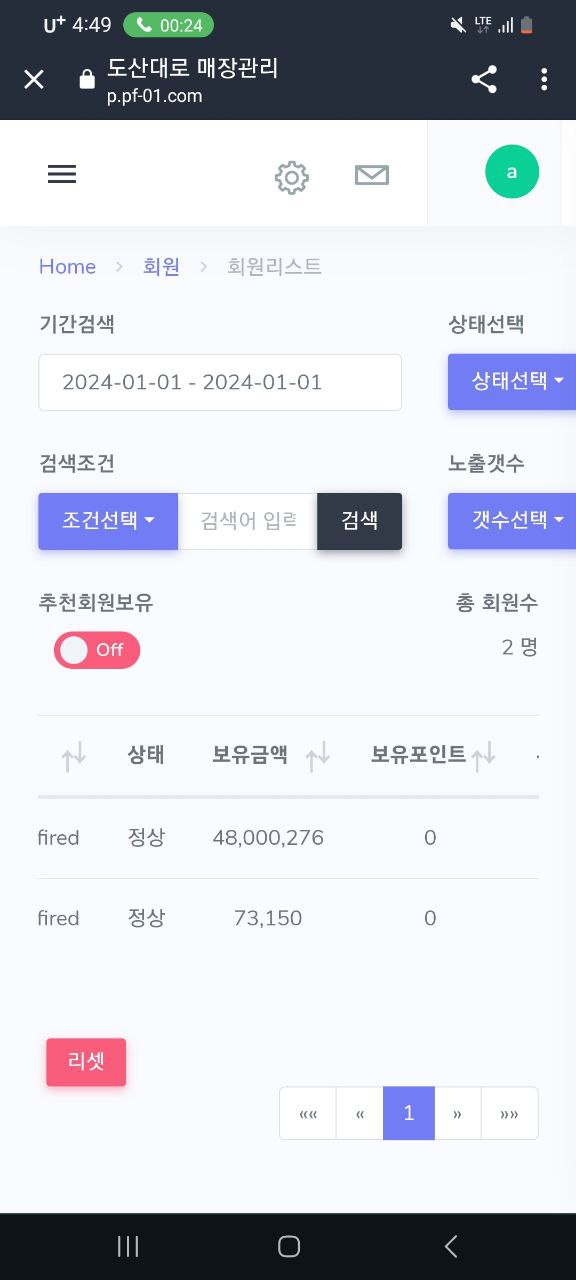Screen dimensions: 576x1280
Task: Open browser three-dot overflow menu
Action: (544, 80)
